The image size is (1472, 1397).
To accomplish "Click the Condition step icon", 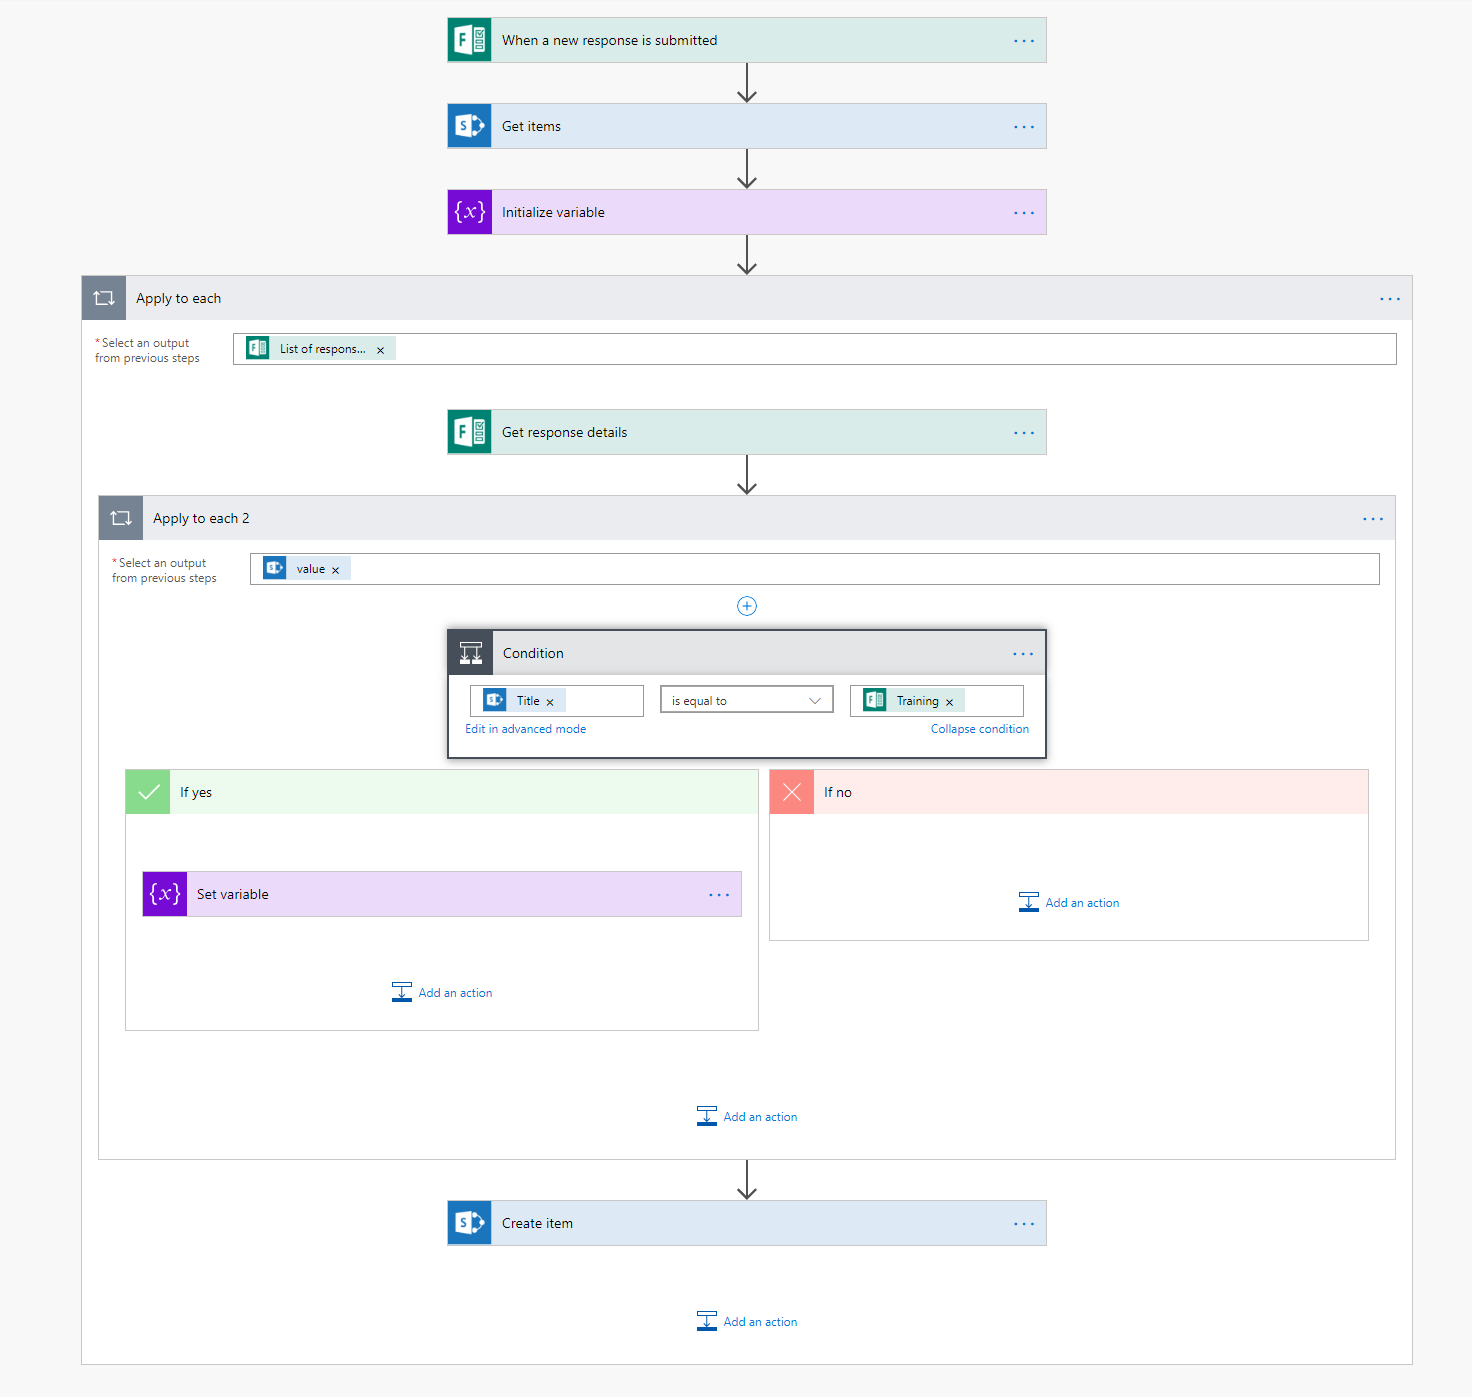I will pos(470,653).
